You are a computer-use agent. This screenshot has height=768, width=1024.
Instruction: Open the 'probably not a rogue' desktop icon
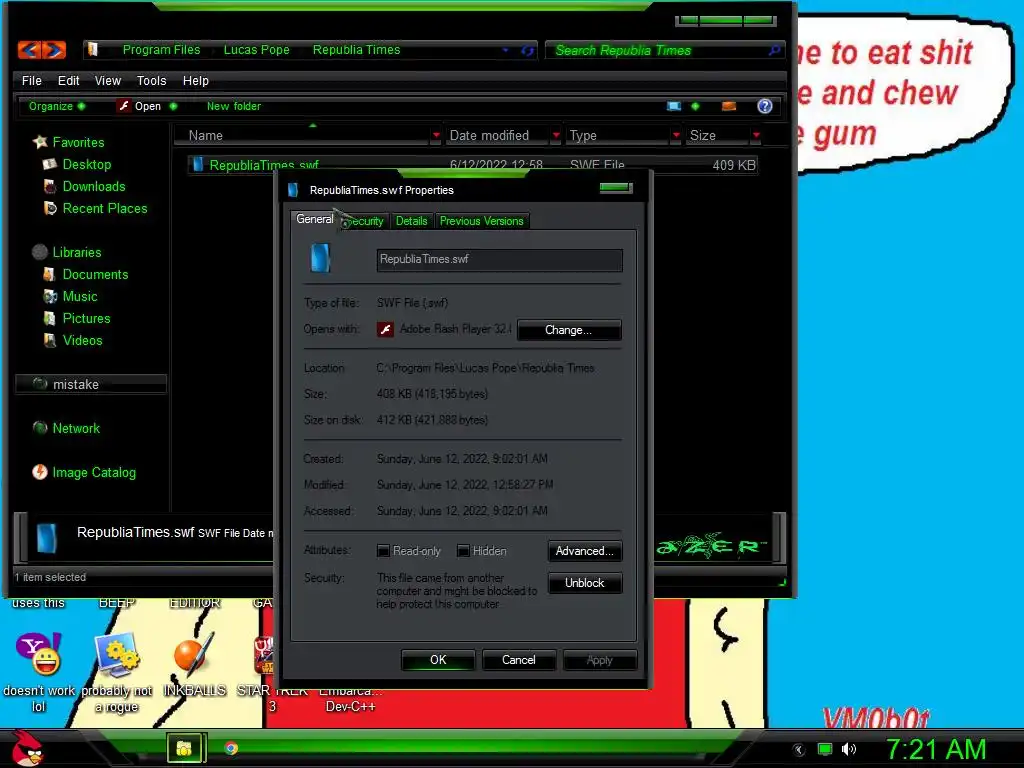click(116, 654)
